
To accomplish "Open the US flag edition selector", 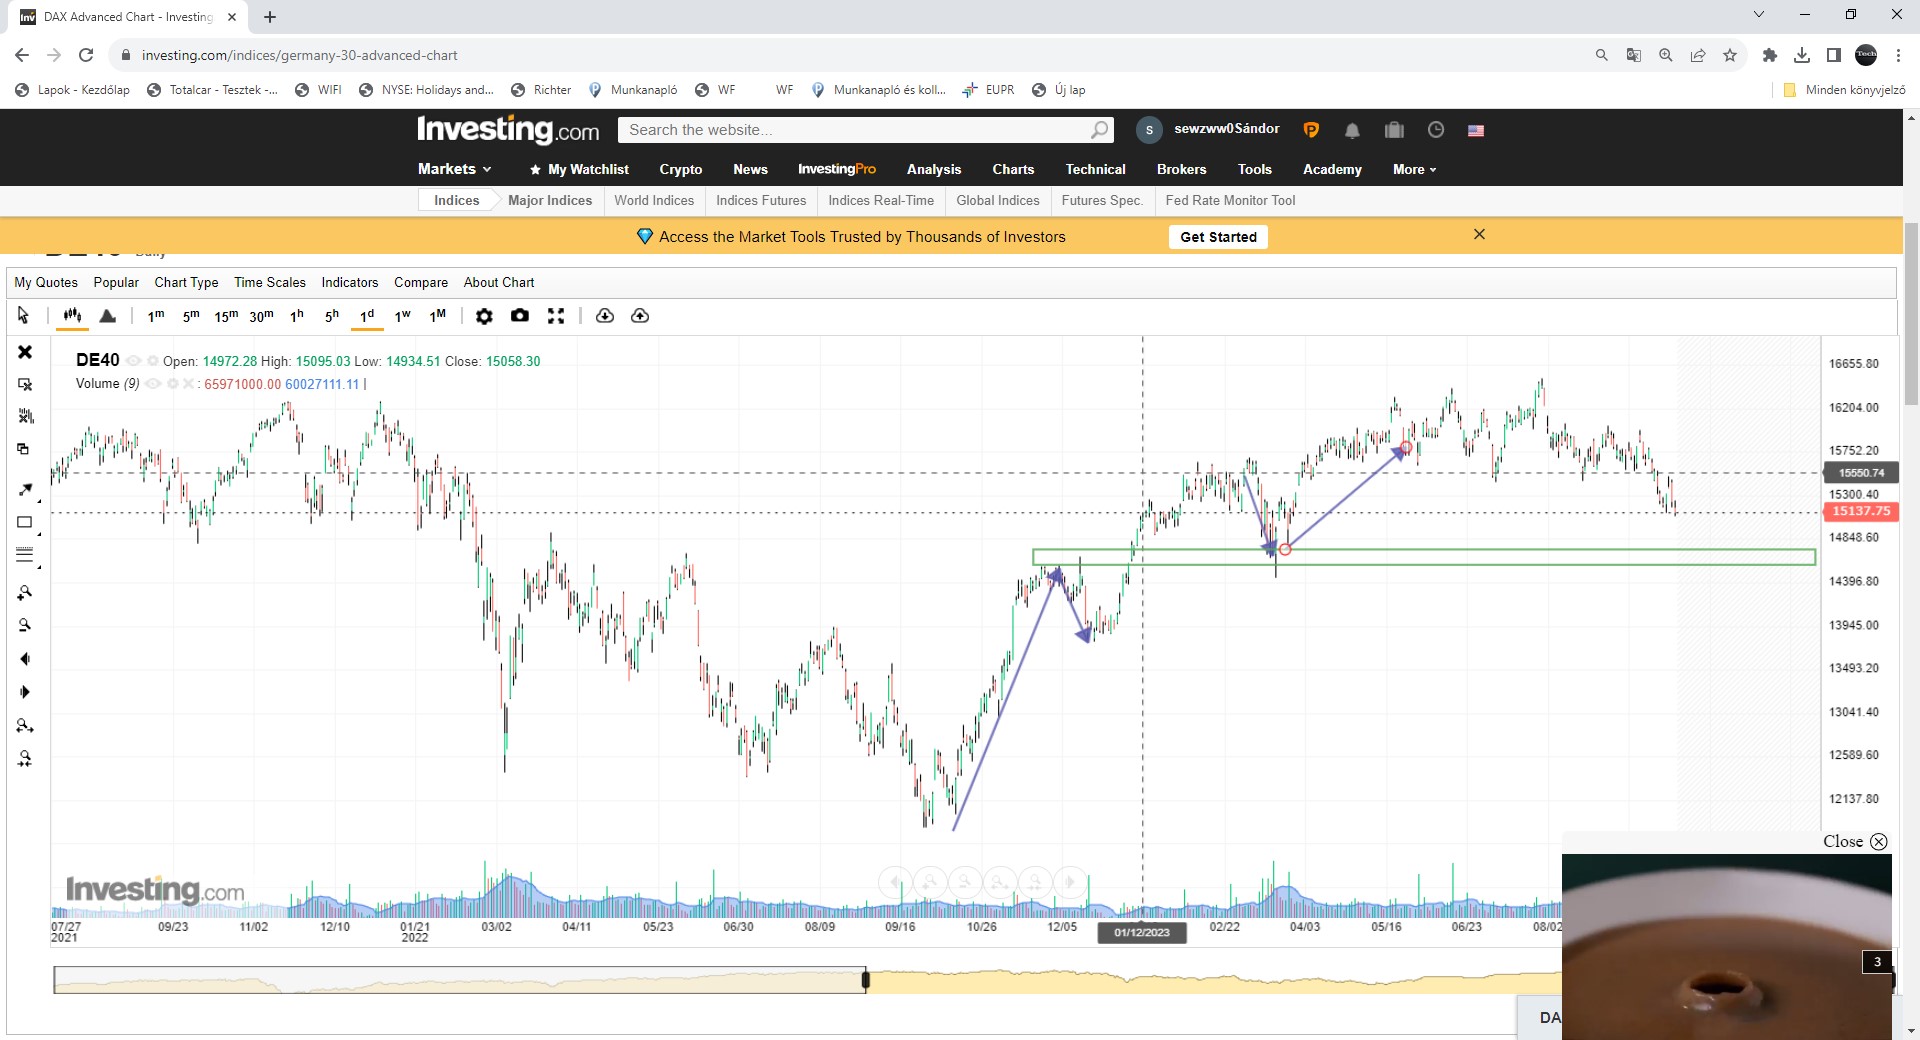I will click(x=1476, y=130).
